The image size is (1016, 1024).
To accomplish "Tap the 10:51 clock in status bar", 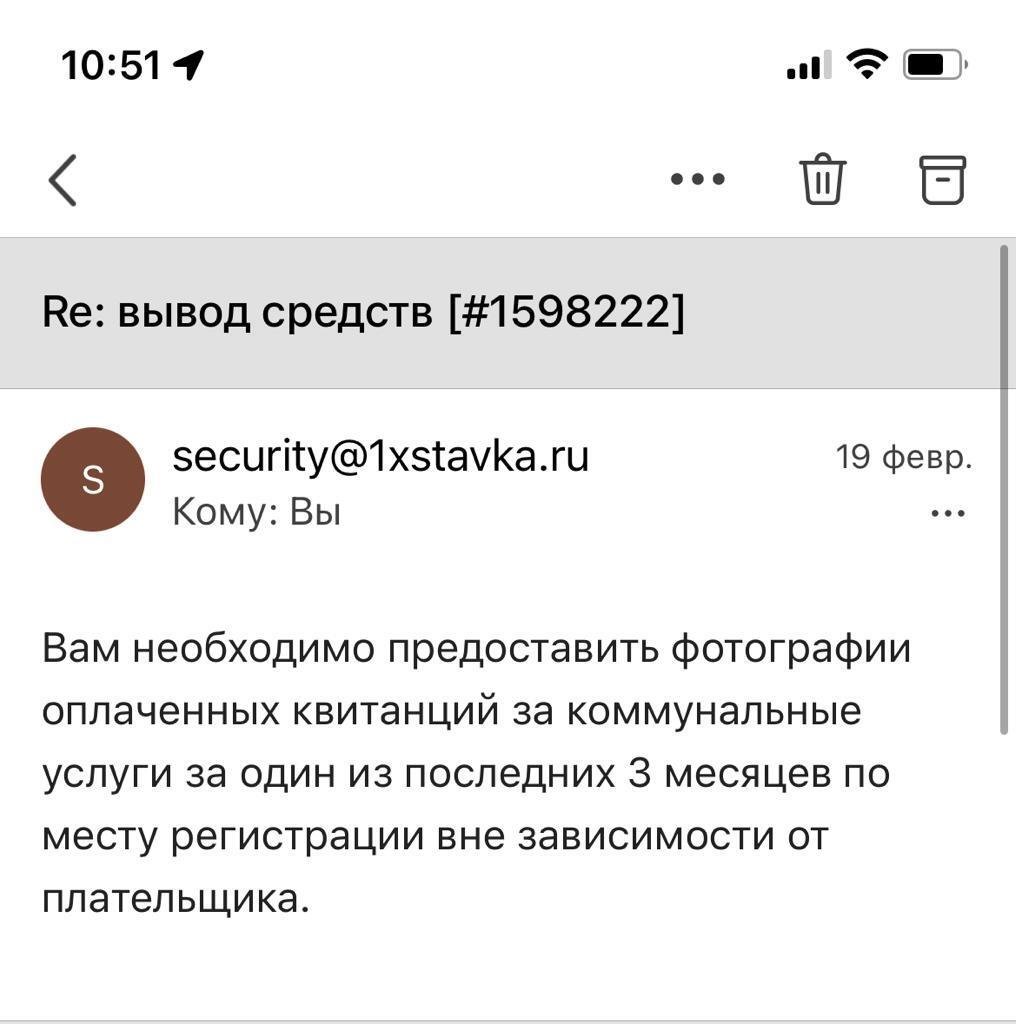I will point(110,66).
